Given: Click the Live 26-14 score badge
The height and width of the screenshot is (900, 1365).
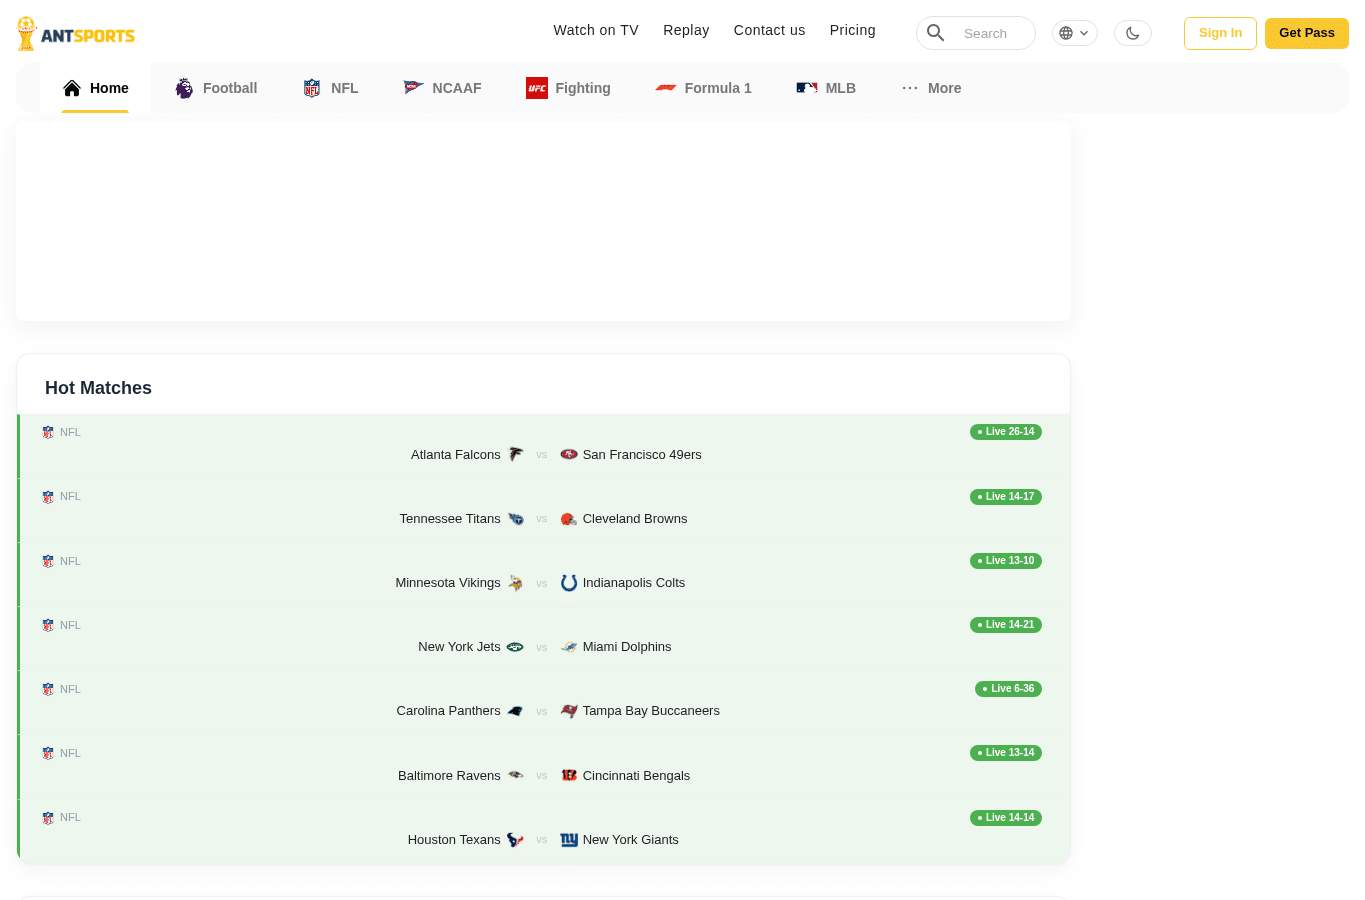Looking at the screenshot, I should tap(1006, 432).
